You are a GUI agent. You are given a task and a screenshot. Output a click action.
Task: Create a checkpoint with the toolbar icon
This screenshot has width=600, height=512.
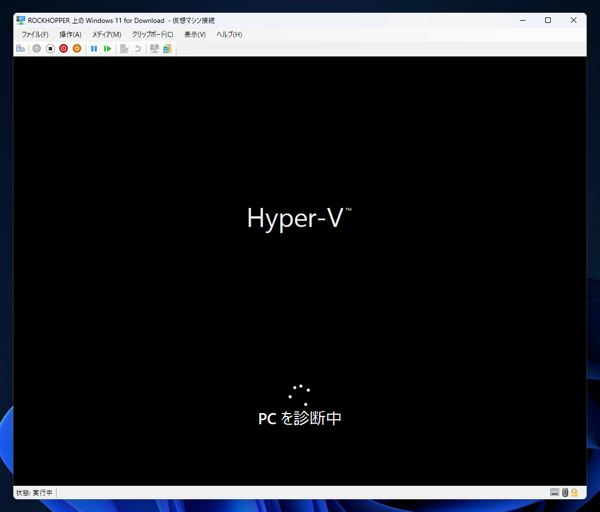point(124,49)
